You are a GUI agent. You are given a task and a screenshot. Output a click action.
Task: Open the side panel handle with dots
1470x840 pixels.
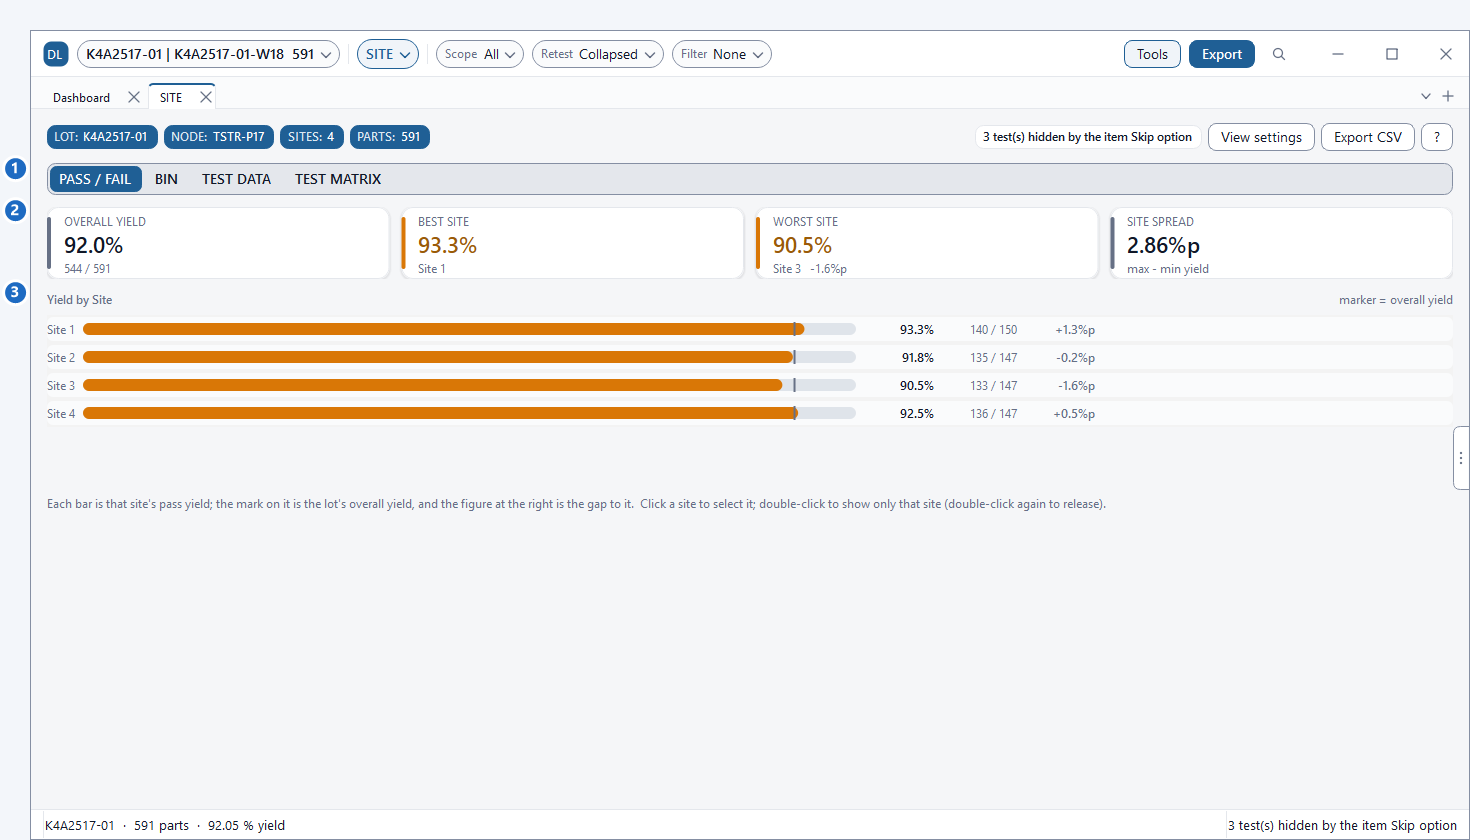point(1461,458)
